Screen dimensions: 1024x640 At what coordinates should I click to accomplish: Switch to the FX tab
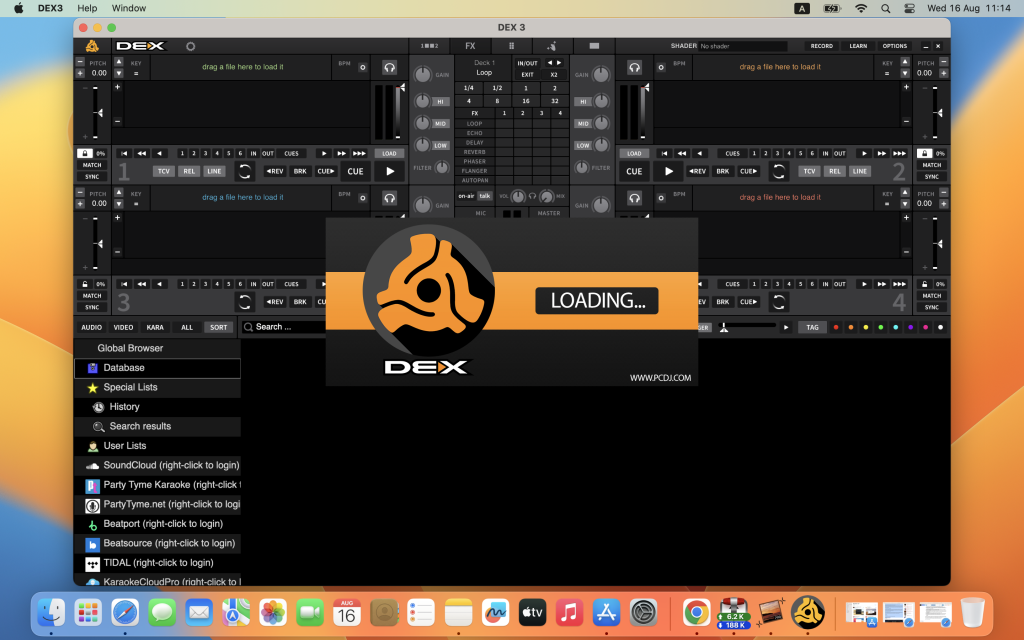click(470, 46)
